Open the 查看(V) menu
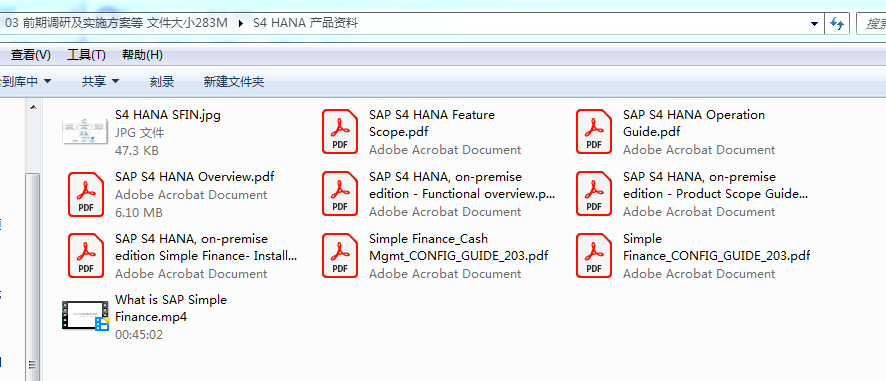886x381 pixels. [31, 55]
